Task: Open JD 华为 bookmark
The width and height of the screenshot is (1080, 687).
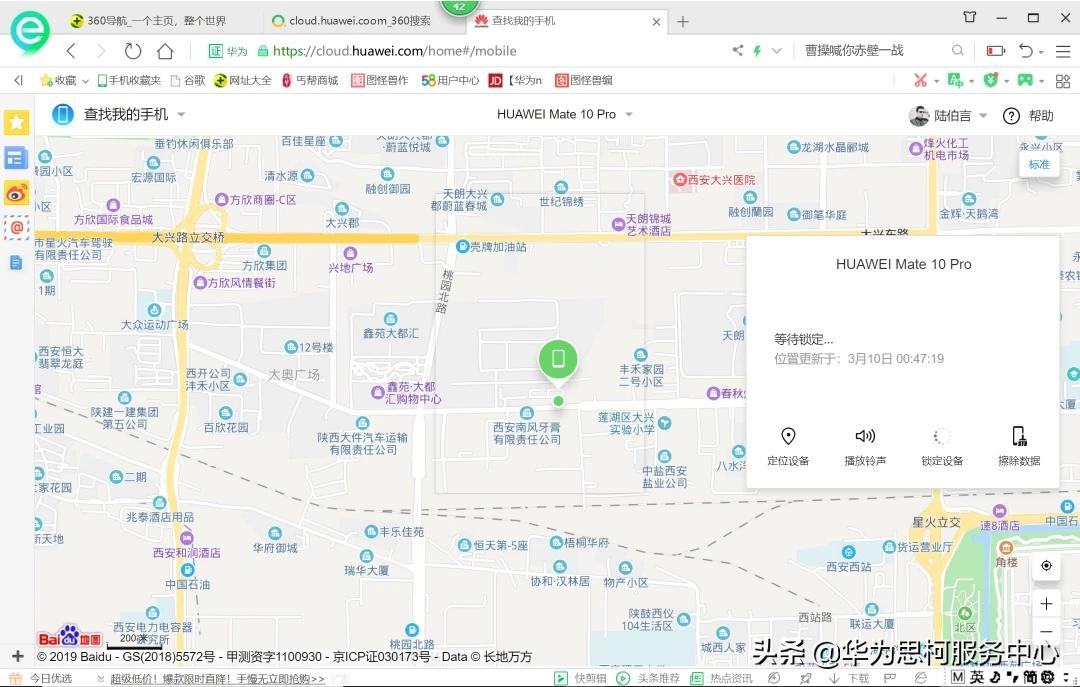Action: 515,80
